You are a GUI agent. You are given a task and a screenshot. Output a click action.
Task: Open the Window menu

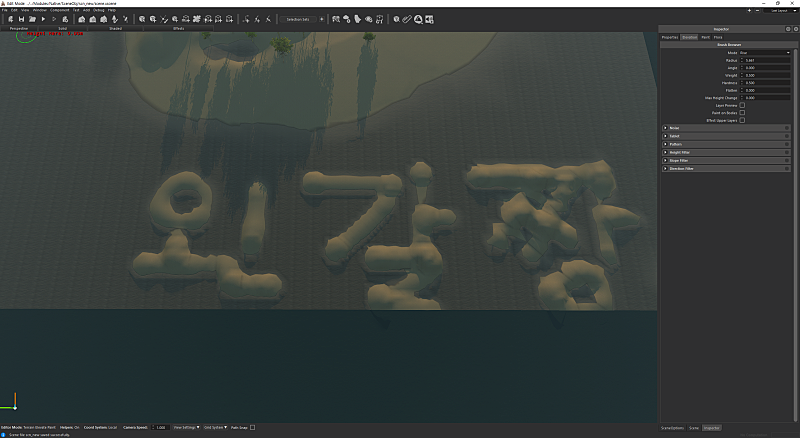tap(40, 10)
